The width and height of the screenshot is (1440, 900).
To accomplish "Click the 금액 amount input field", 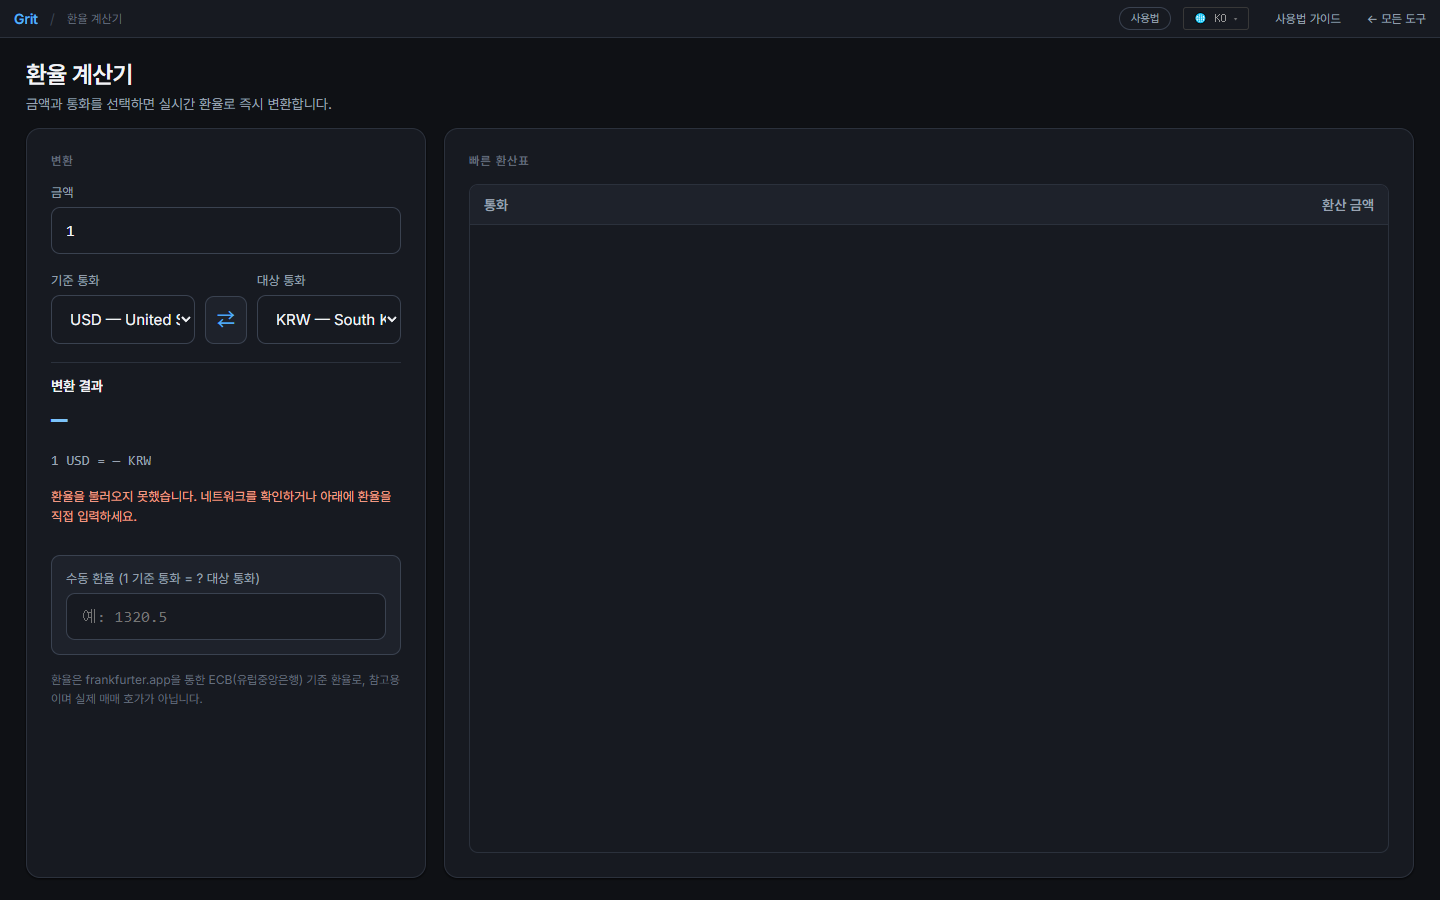I will tap(226, 231).
